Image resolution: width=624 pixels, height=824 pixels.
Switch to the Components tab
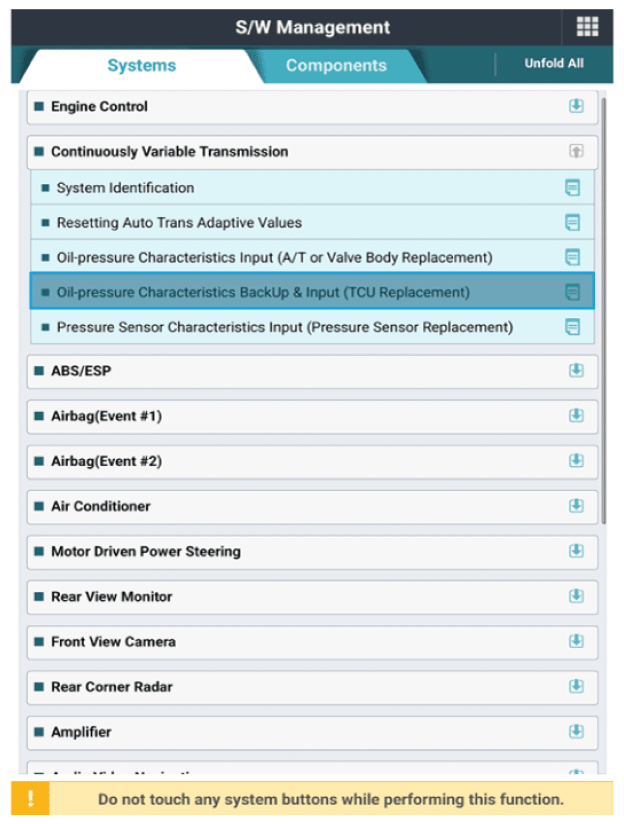(336, 66)
